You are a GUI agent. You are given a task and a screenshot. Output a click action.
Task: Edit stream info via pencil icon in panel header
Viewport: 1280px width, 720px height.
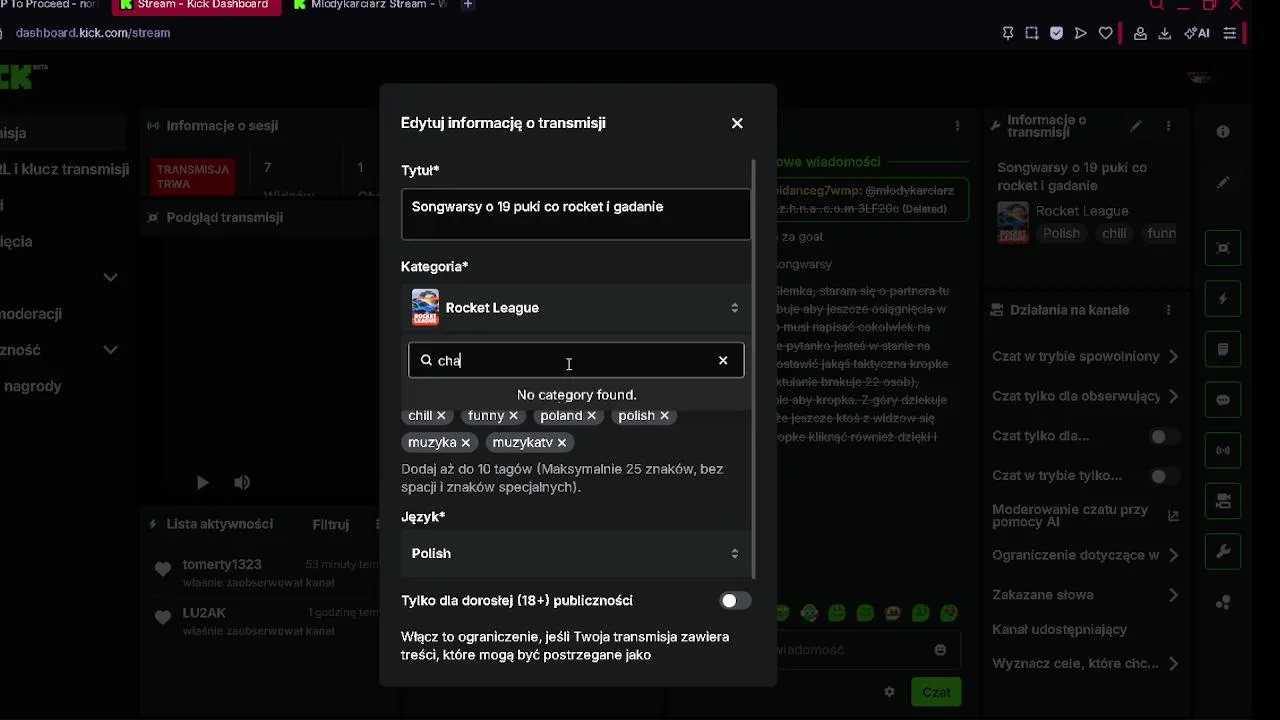[1136, 126]
